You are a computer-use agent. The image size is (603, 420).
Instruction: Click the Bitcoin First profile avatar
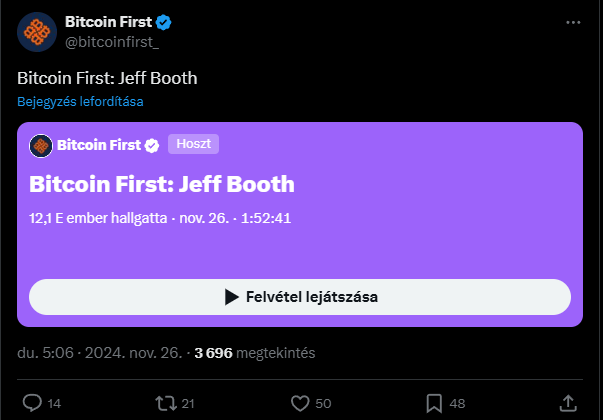pyautogui.click(x=37, y=32)
